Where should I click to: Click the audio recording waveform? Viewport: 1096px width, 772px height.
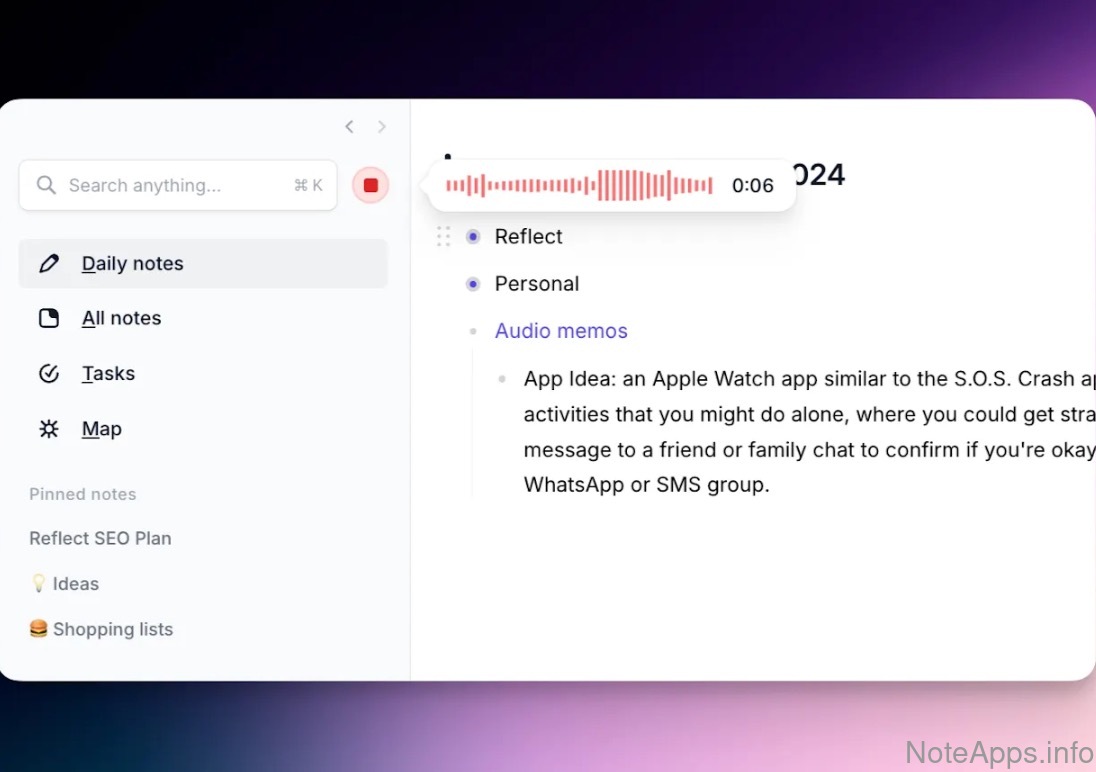point(578,185)
